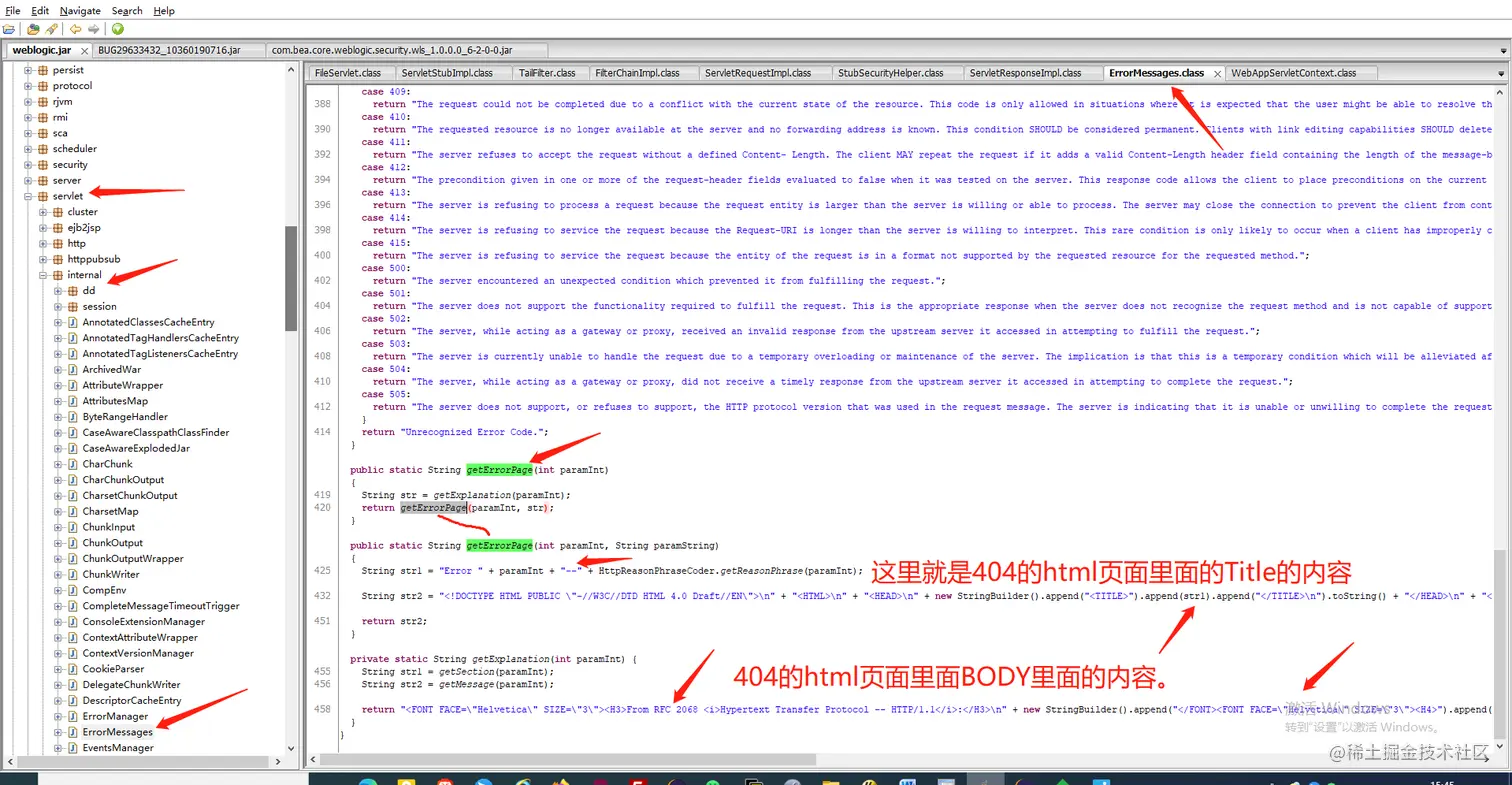Collapse the internal package node
The height and width of the screenshot is (785, 1512).
pos(43,275)
